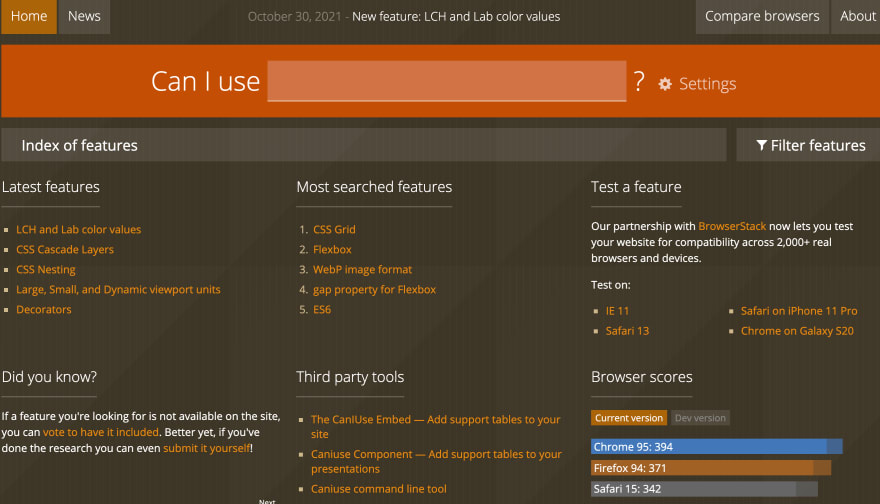Image resolution: width=880 pixels, height=504 pixels.
Task: Open the Filter features panel
Action: point(810,145)
